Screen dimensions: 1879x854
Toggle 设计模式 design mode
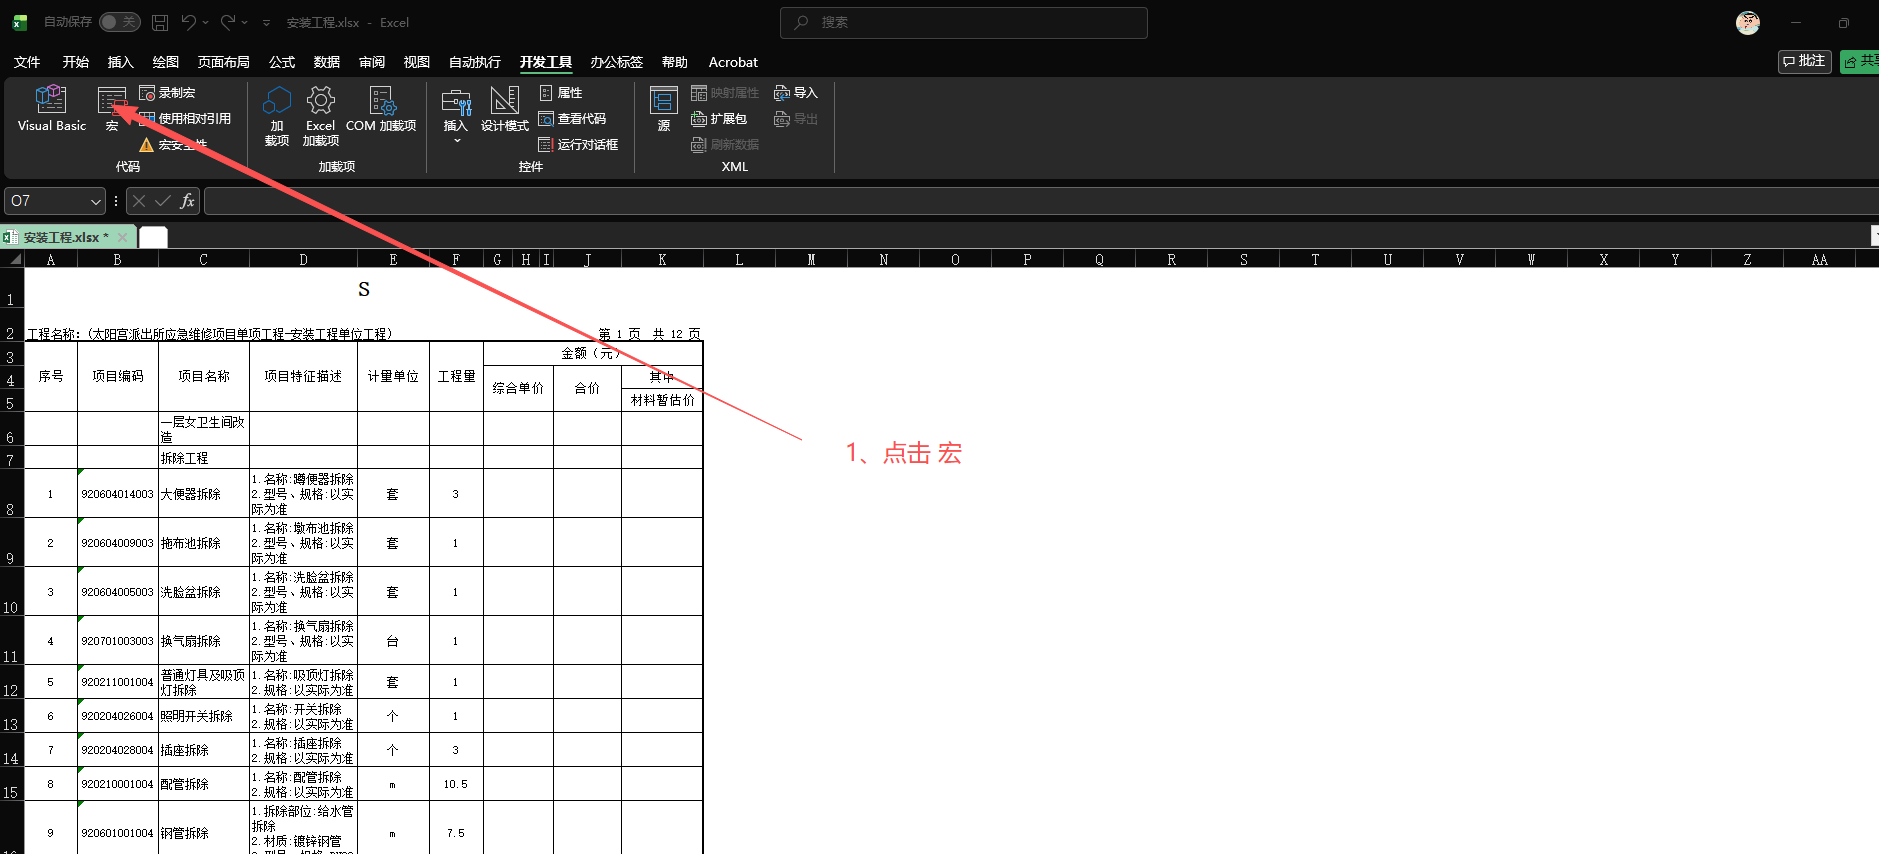(504, 108)
